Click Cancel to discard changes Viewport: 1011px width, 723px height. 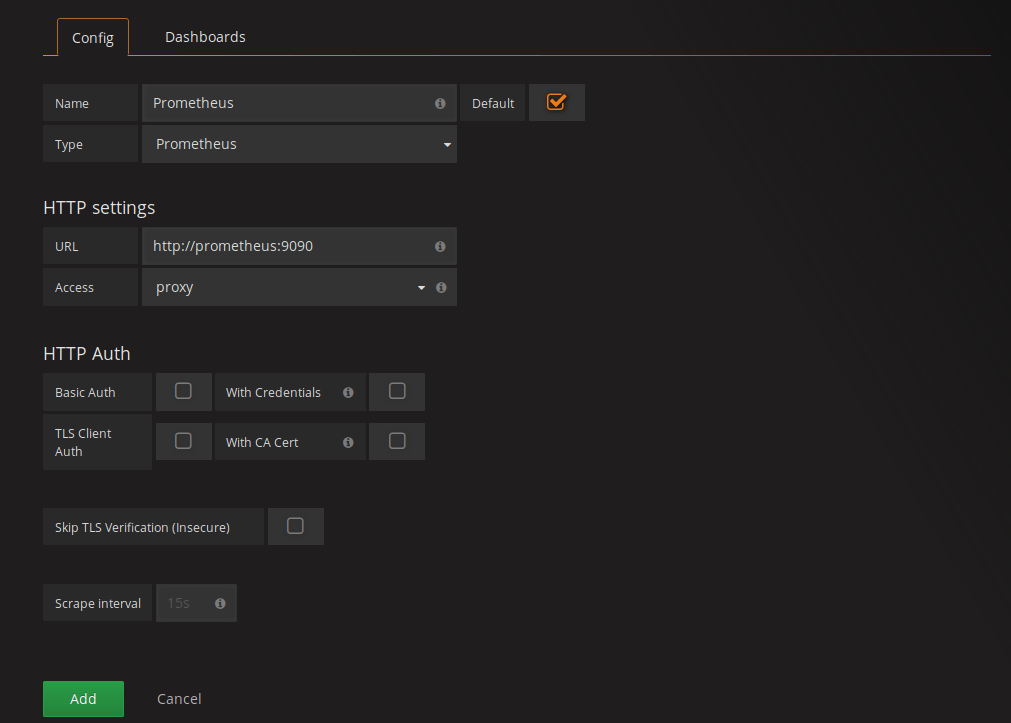[x=179, y=698]
